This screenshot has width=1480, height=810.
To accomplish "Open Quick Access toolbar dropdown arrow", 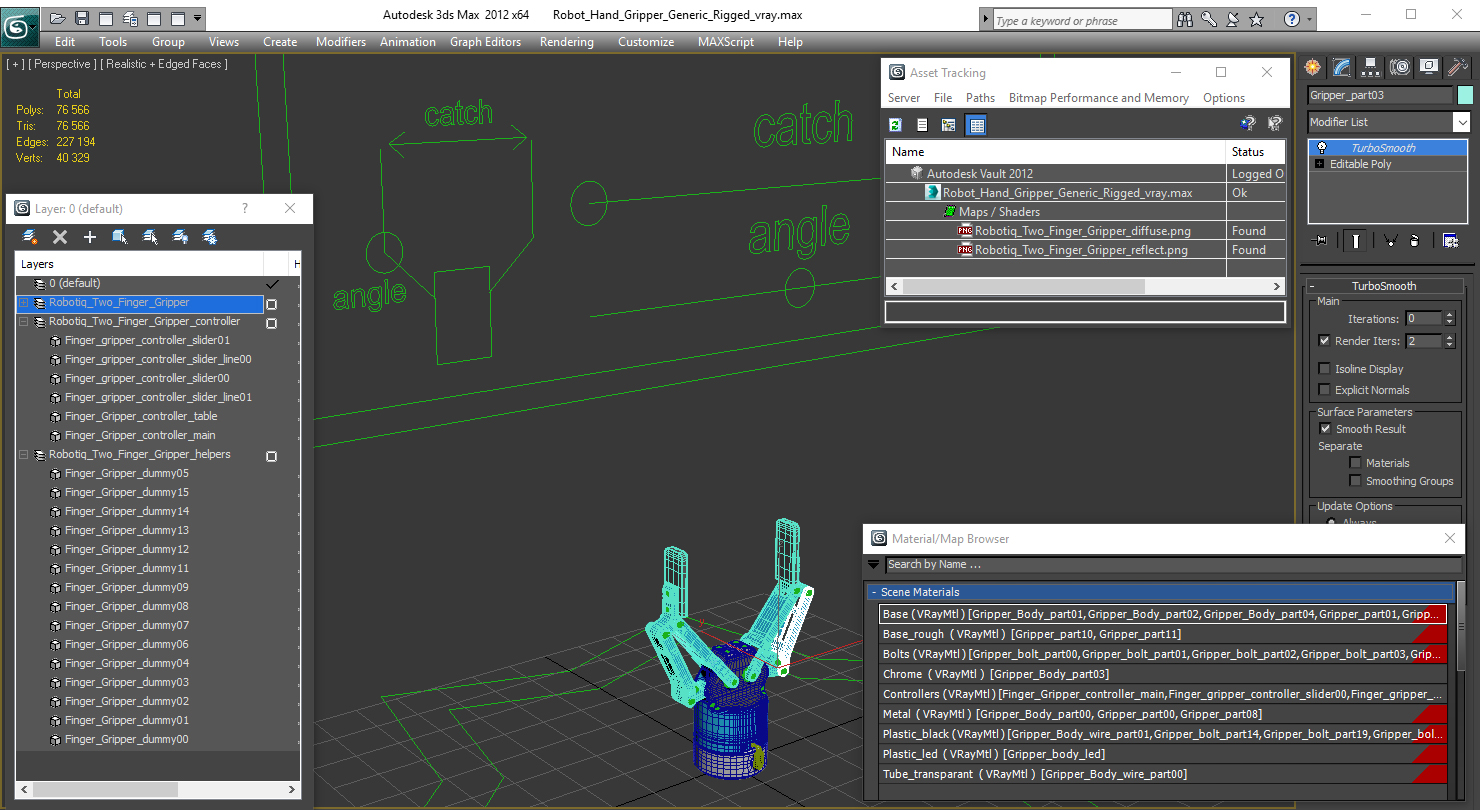I will click(x=198, y=18).
